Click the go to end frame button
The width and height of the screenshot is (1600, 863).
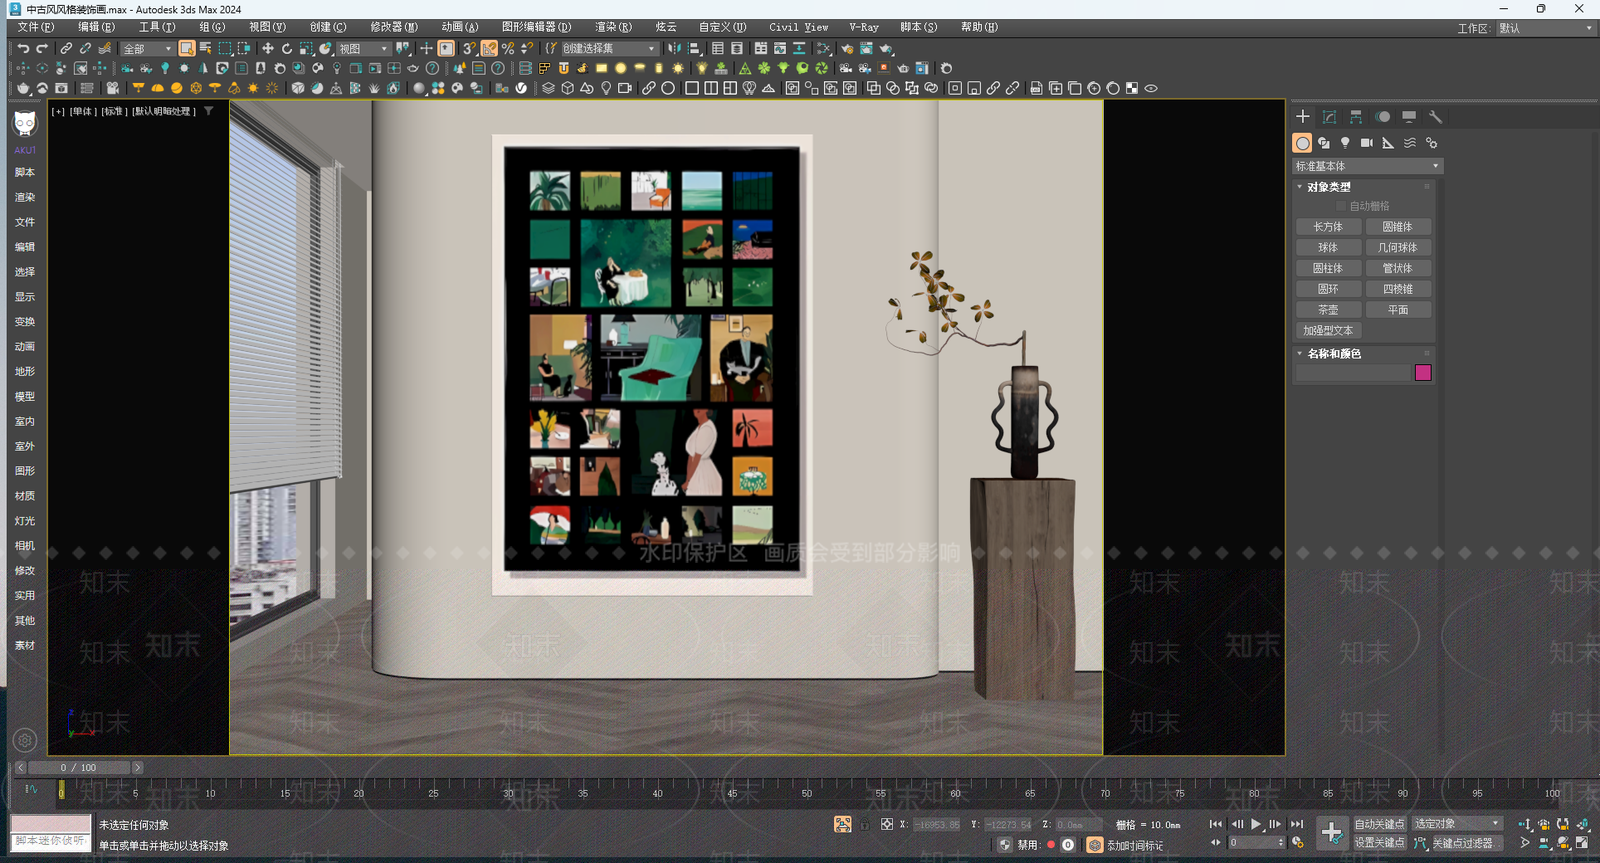(1297, 825)
